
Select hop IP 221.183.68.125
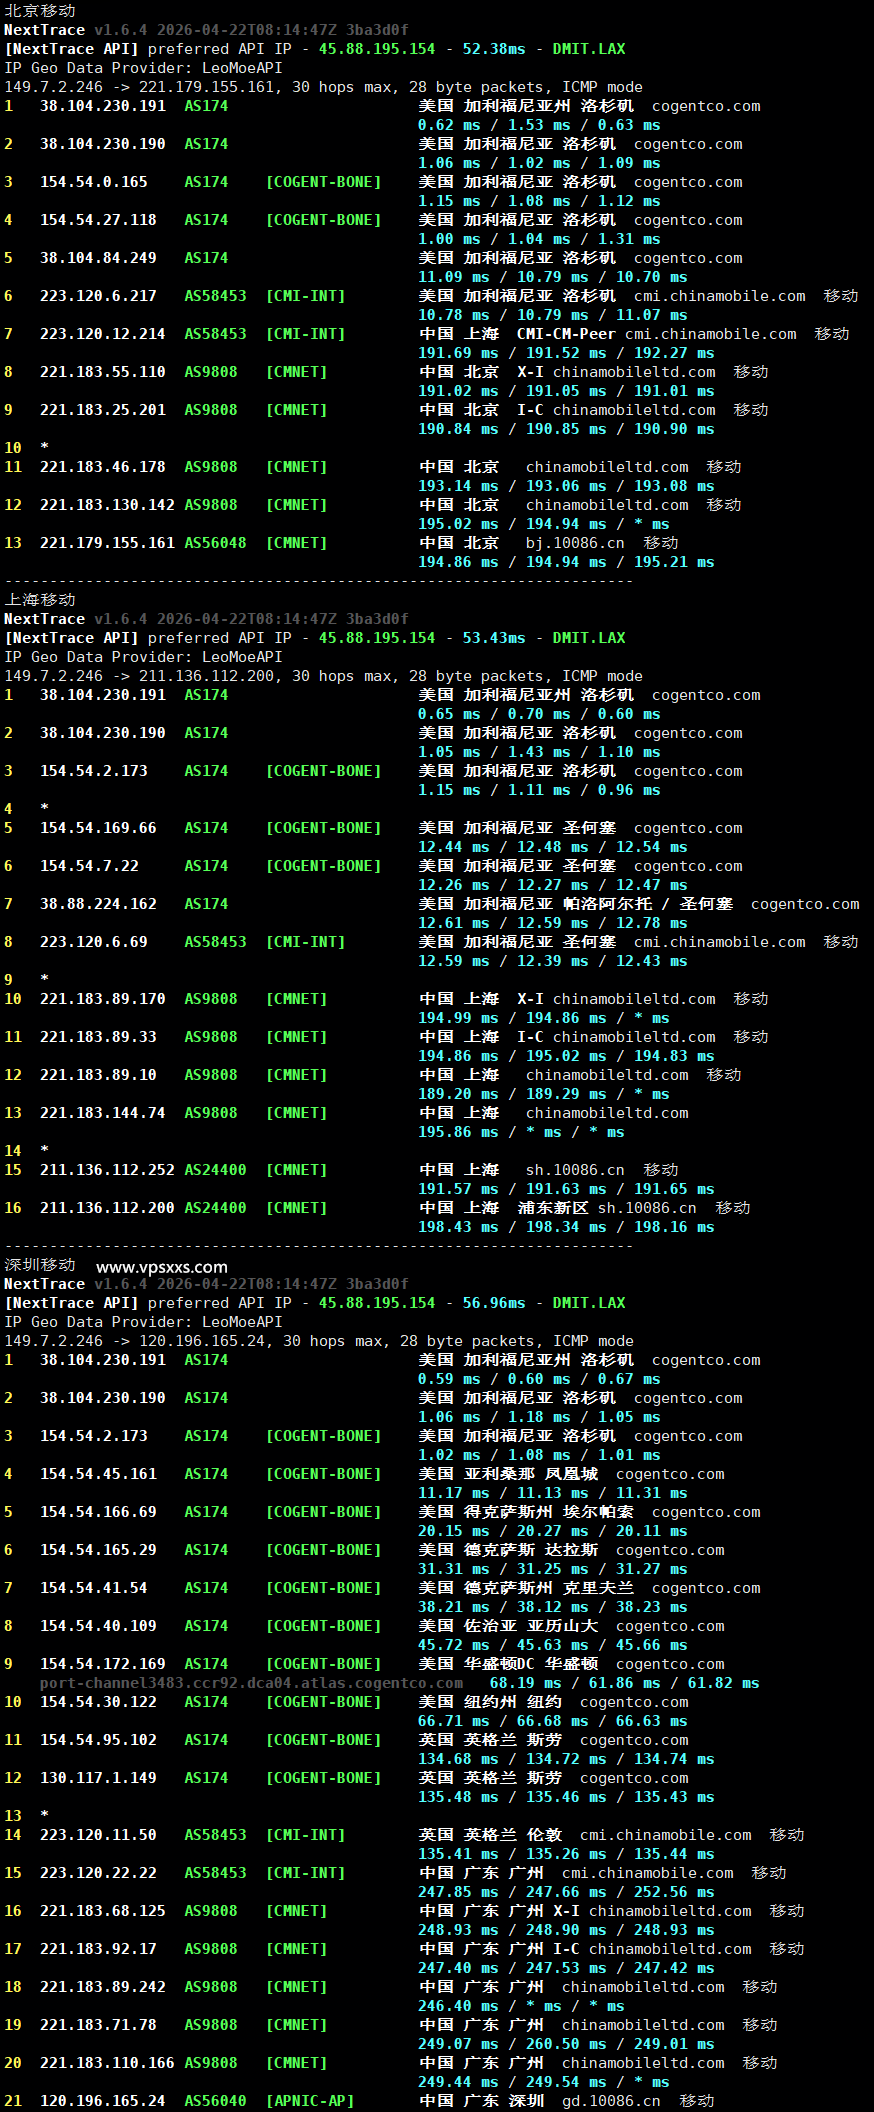click(103, 1911)
